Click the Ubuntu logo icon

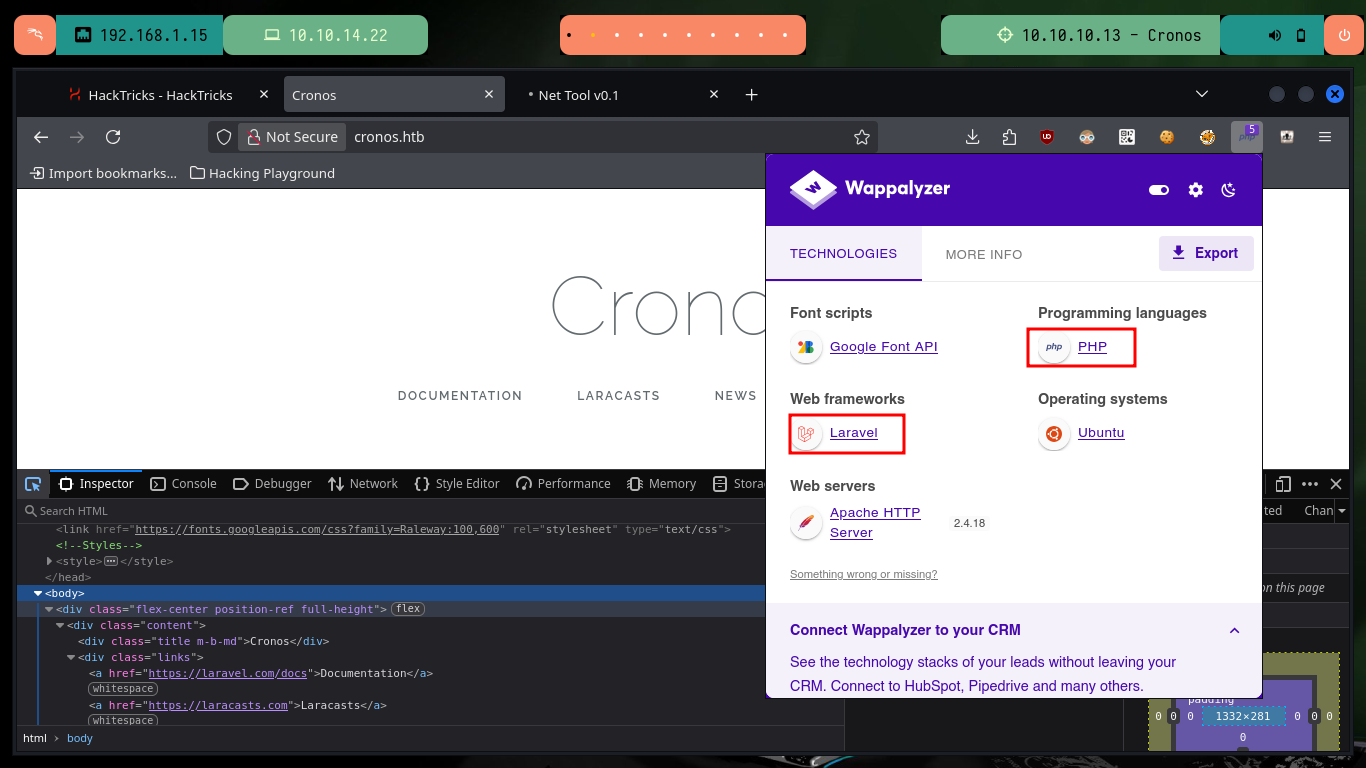(x=1053, y=433)
